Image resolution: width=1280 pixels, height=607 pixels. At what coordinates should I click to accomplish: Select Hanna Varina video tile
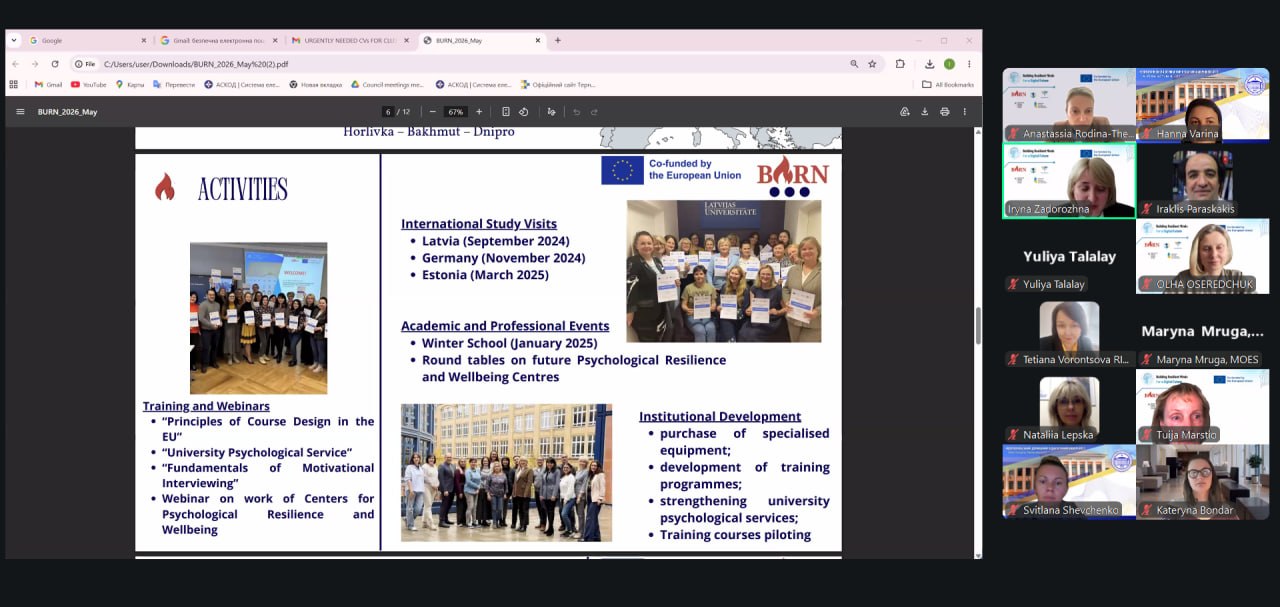[1203, 105]
